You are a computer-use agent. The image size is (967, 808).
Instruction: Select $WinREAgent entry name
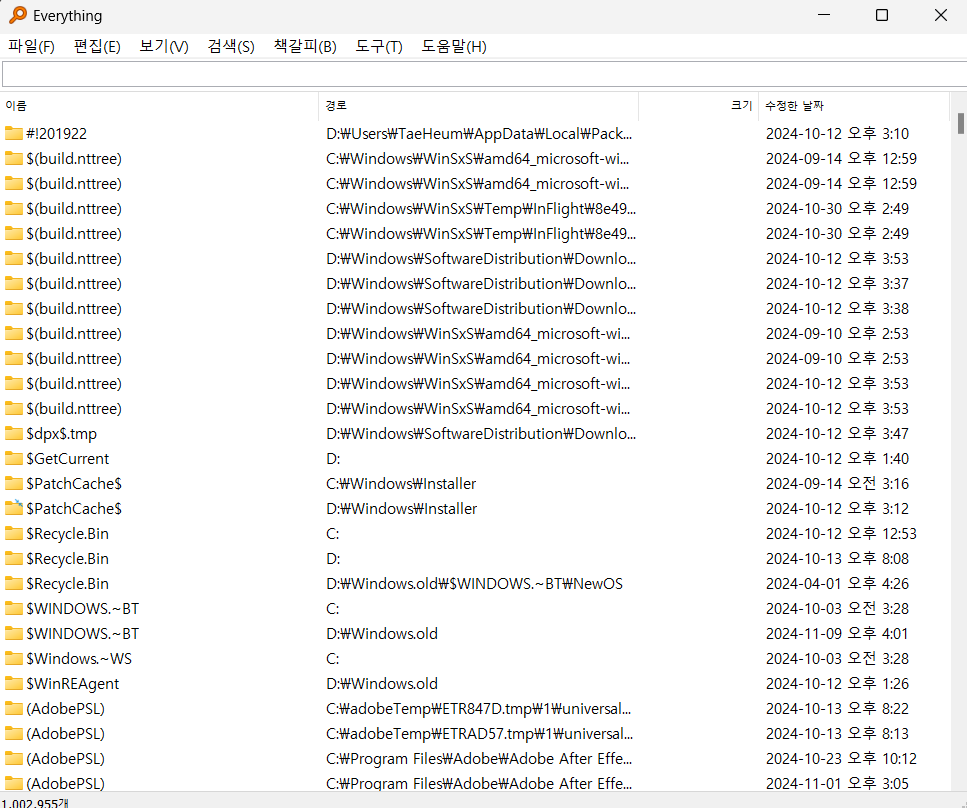[x=72, y=684]
